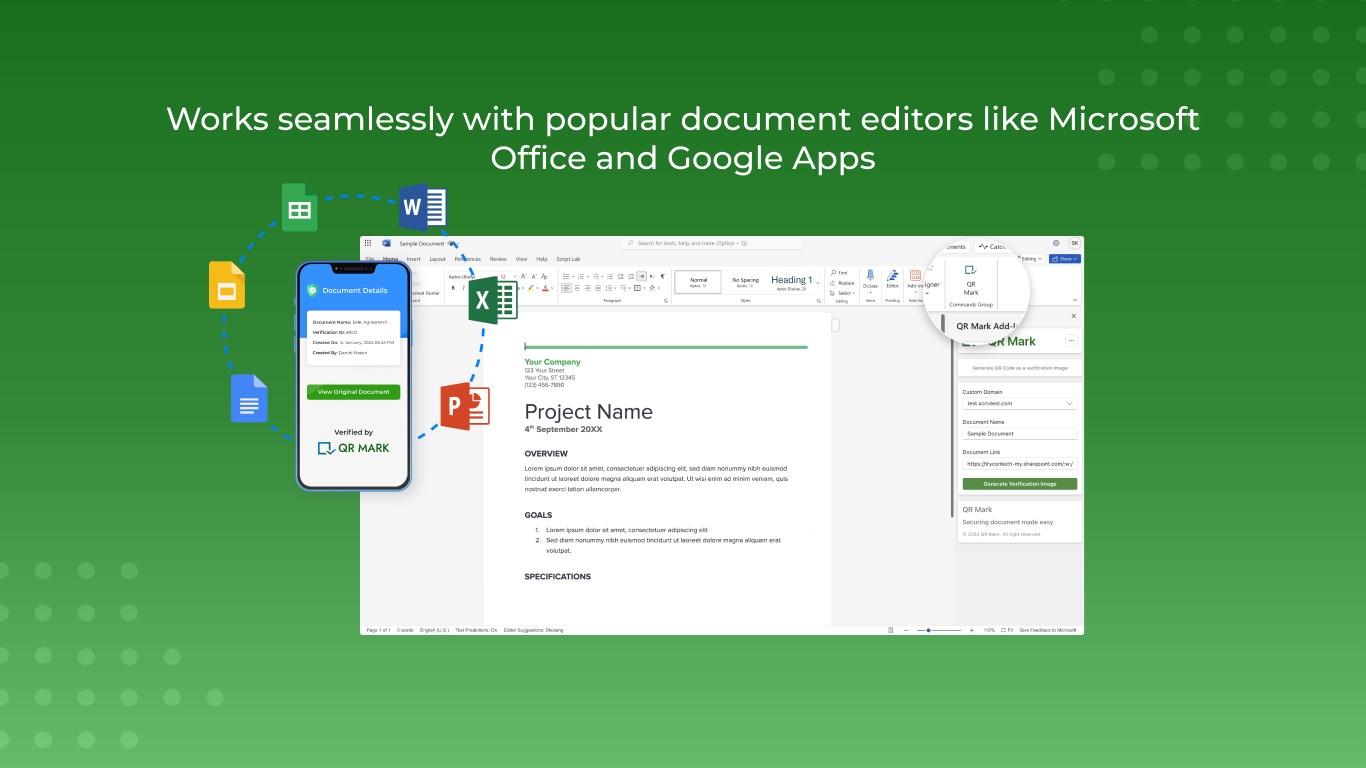Switch to the Review tab
1366x768 pixels.
(498, 259)
